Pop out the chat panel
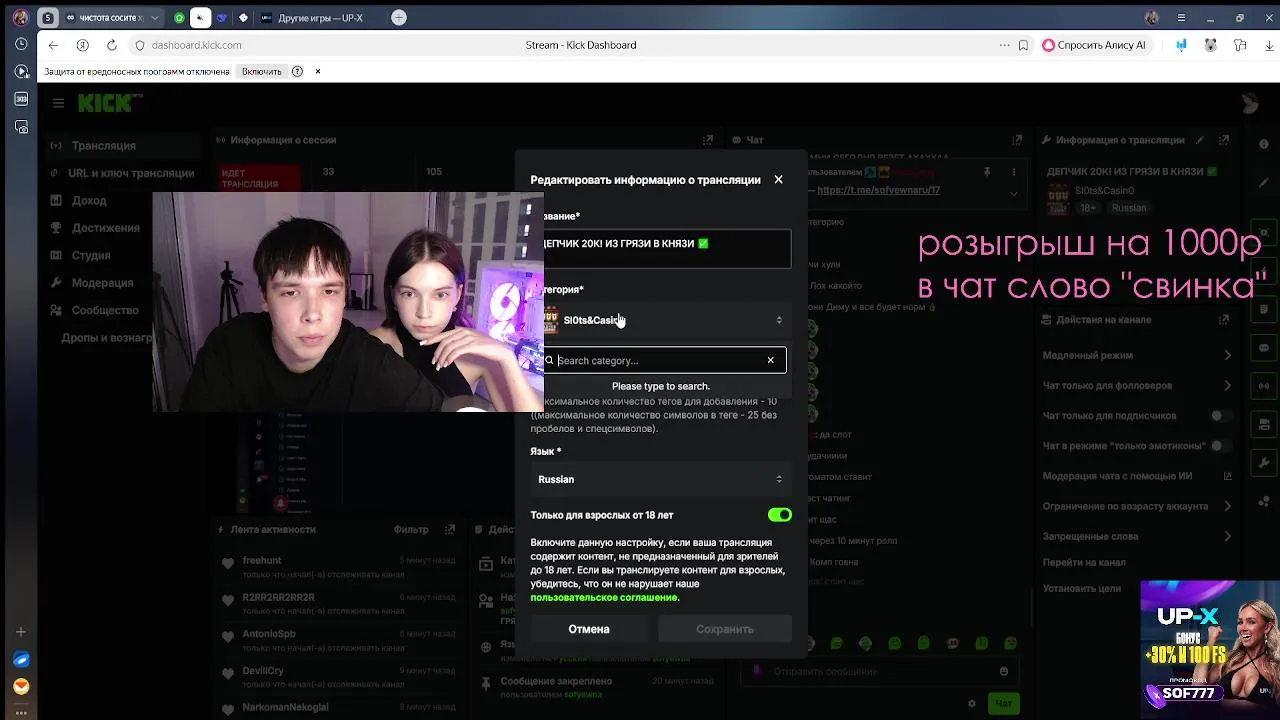 tap(1016, 140)
